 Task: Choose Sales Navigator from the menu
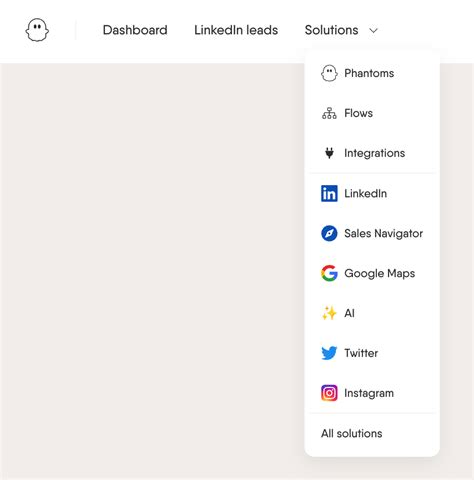click(372, 233)
